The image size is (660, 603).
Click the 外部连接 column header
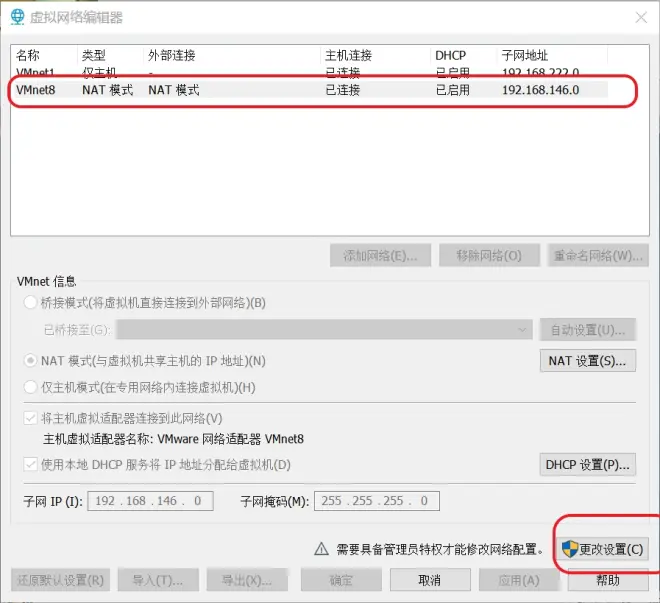172,55
